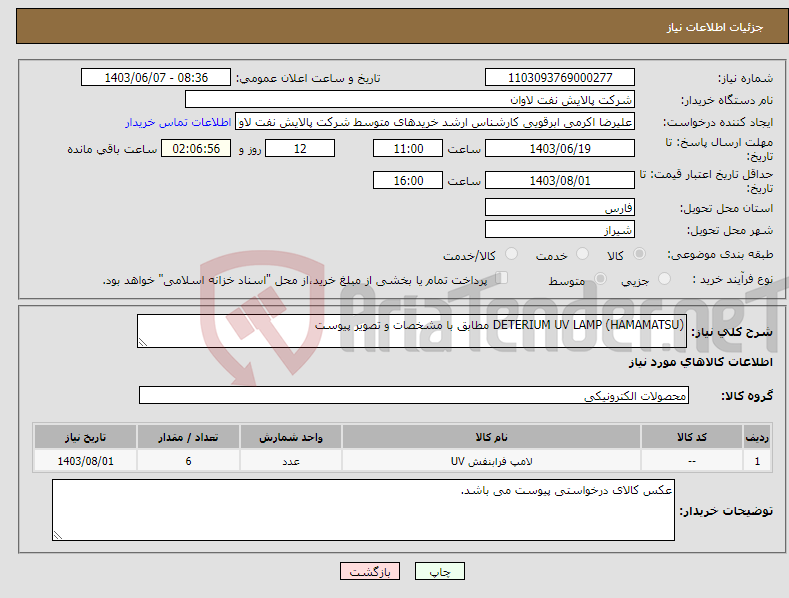
Task: Click the گروه کالا field محصولات الکترونیکی
Action: tap(414, 395)
